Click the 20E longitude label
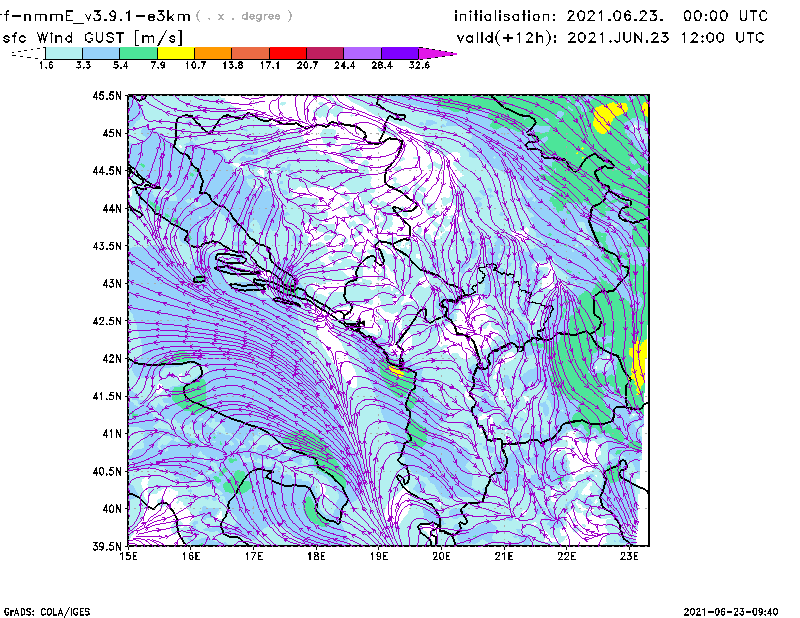 pyautogui.click(x=441, y=556)
